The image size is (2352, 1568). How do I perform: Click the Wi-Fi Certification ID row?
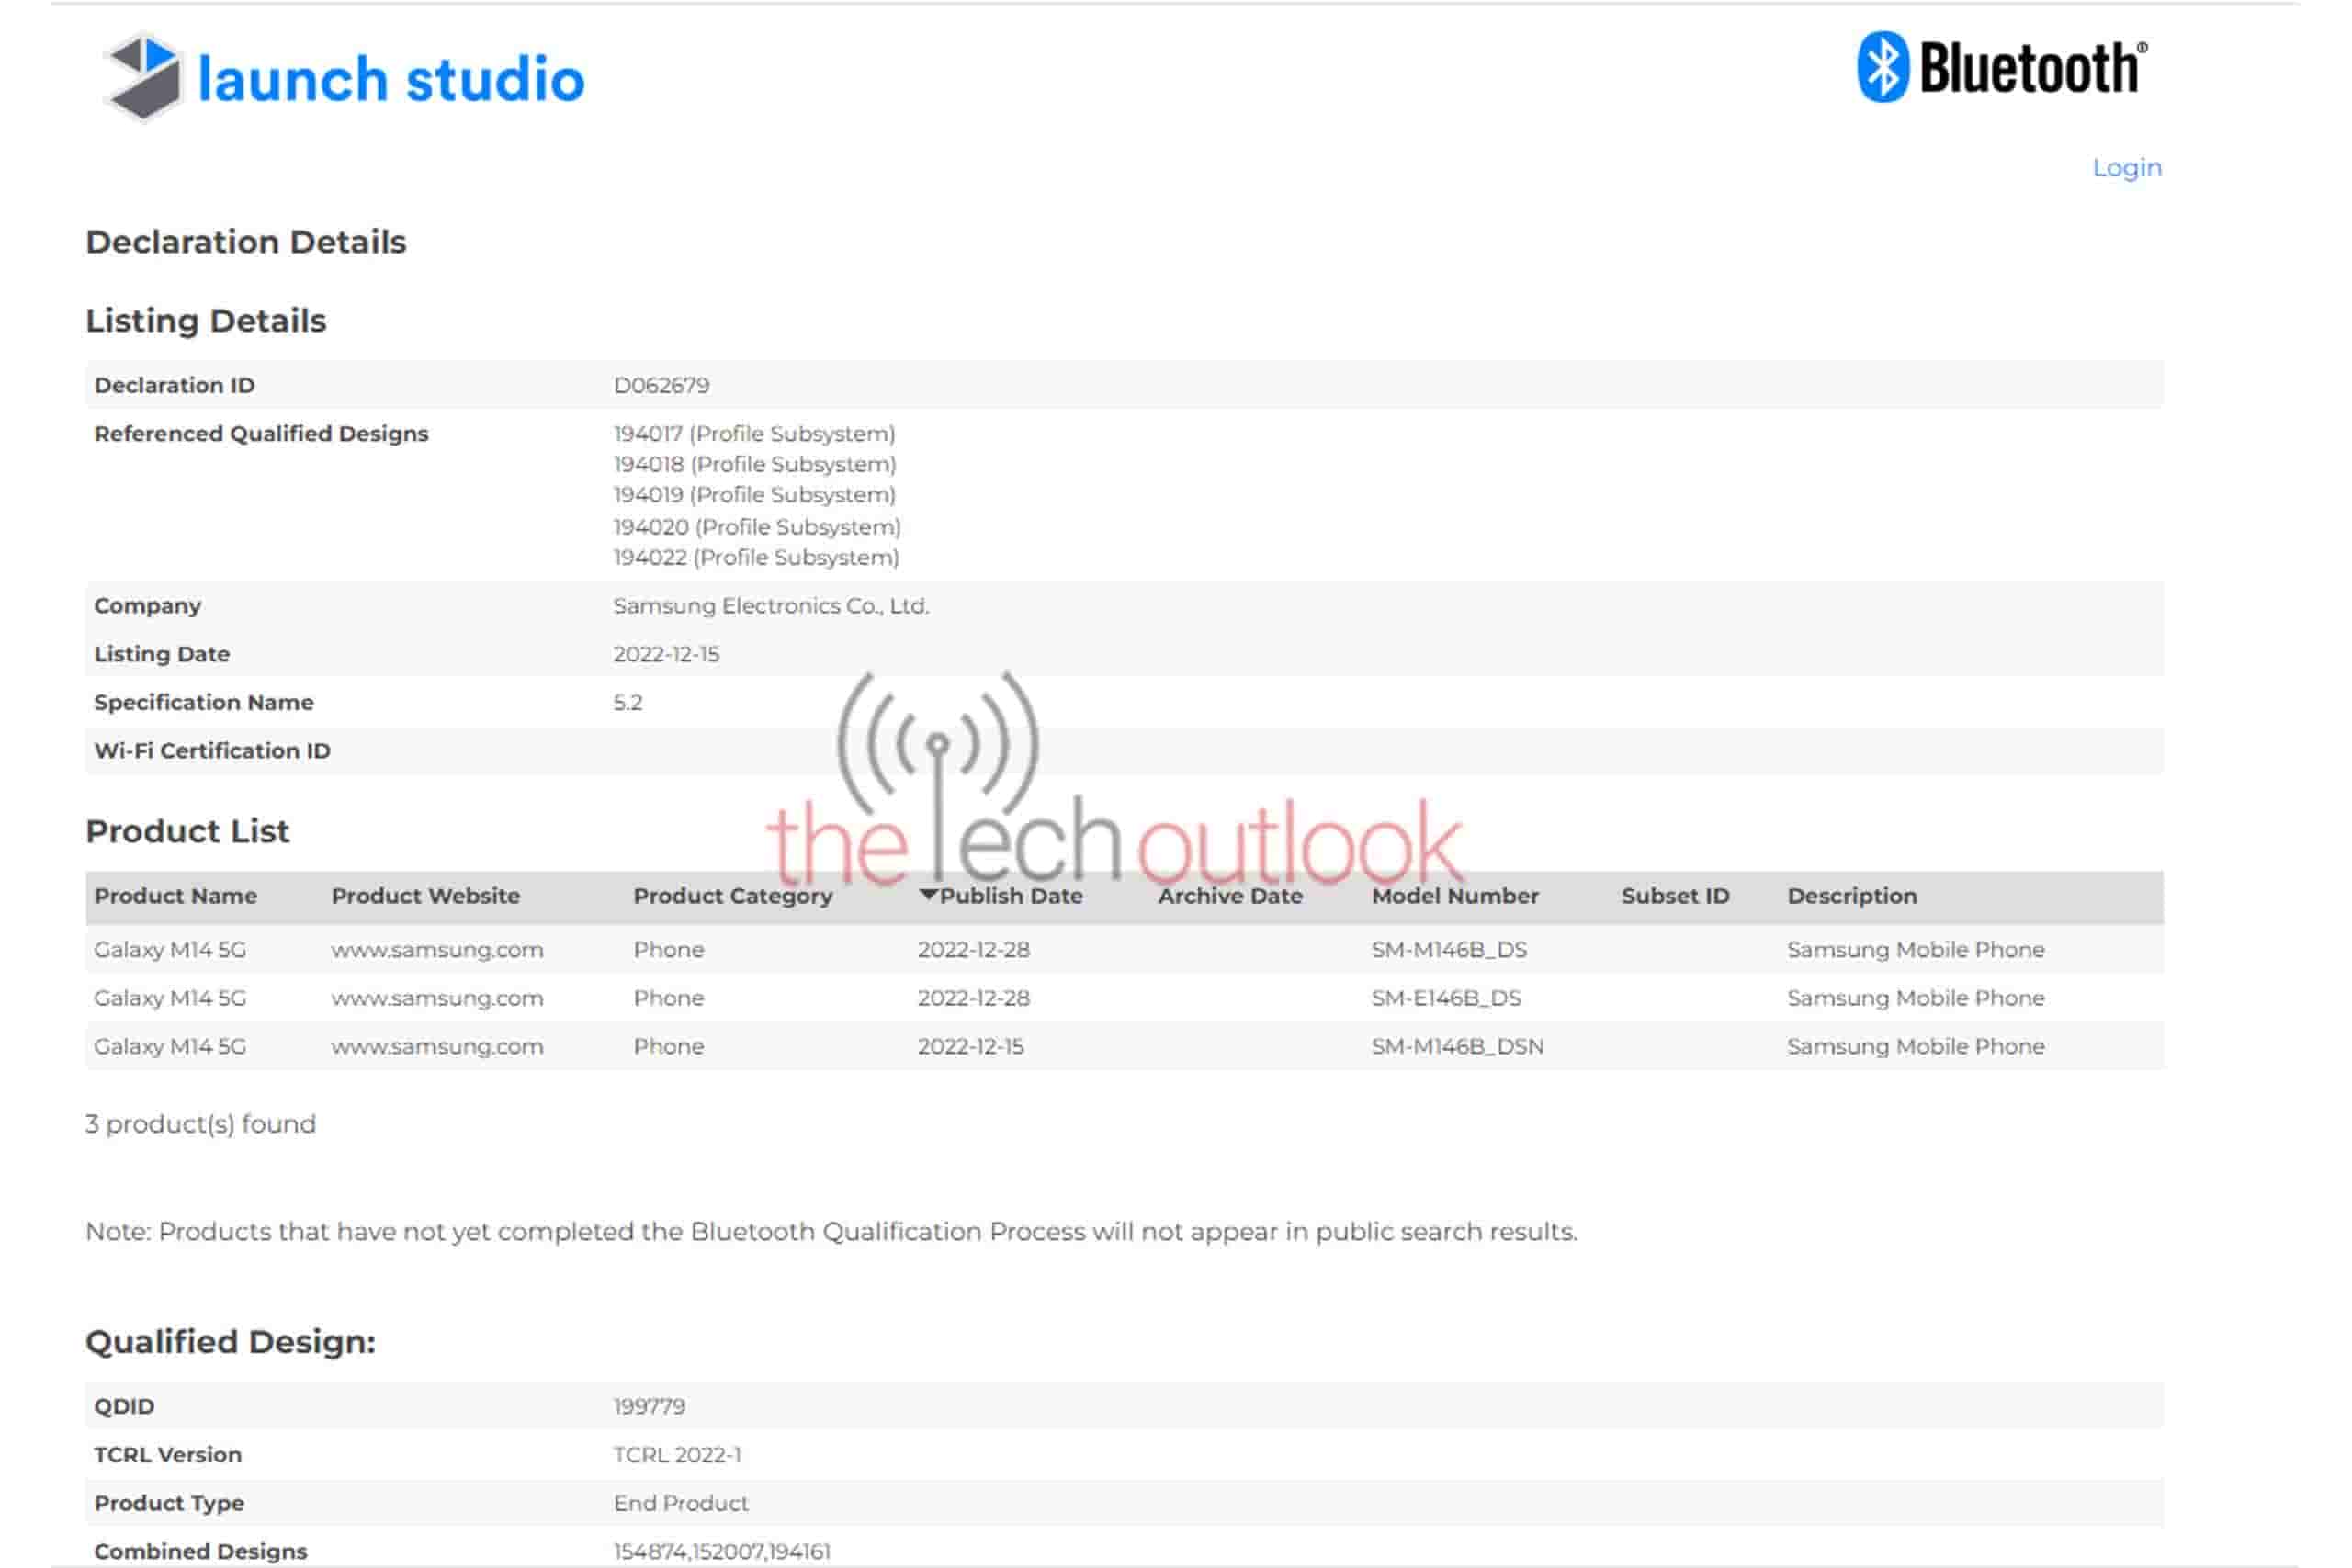pos(211,750)
